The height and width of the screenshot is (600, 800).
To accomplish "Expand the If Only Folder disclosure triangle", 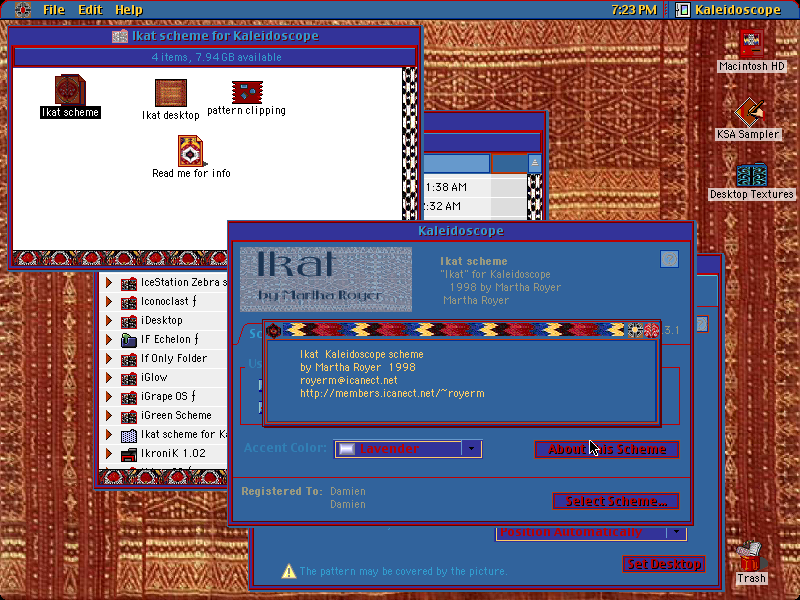I will 109,359.
